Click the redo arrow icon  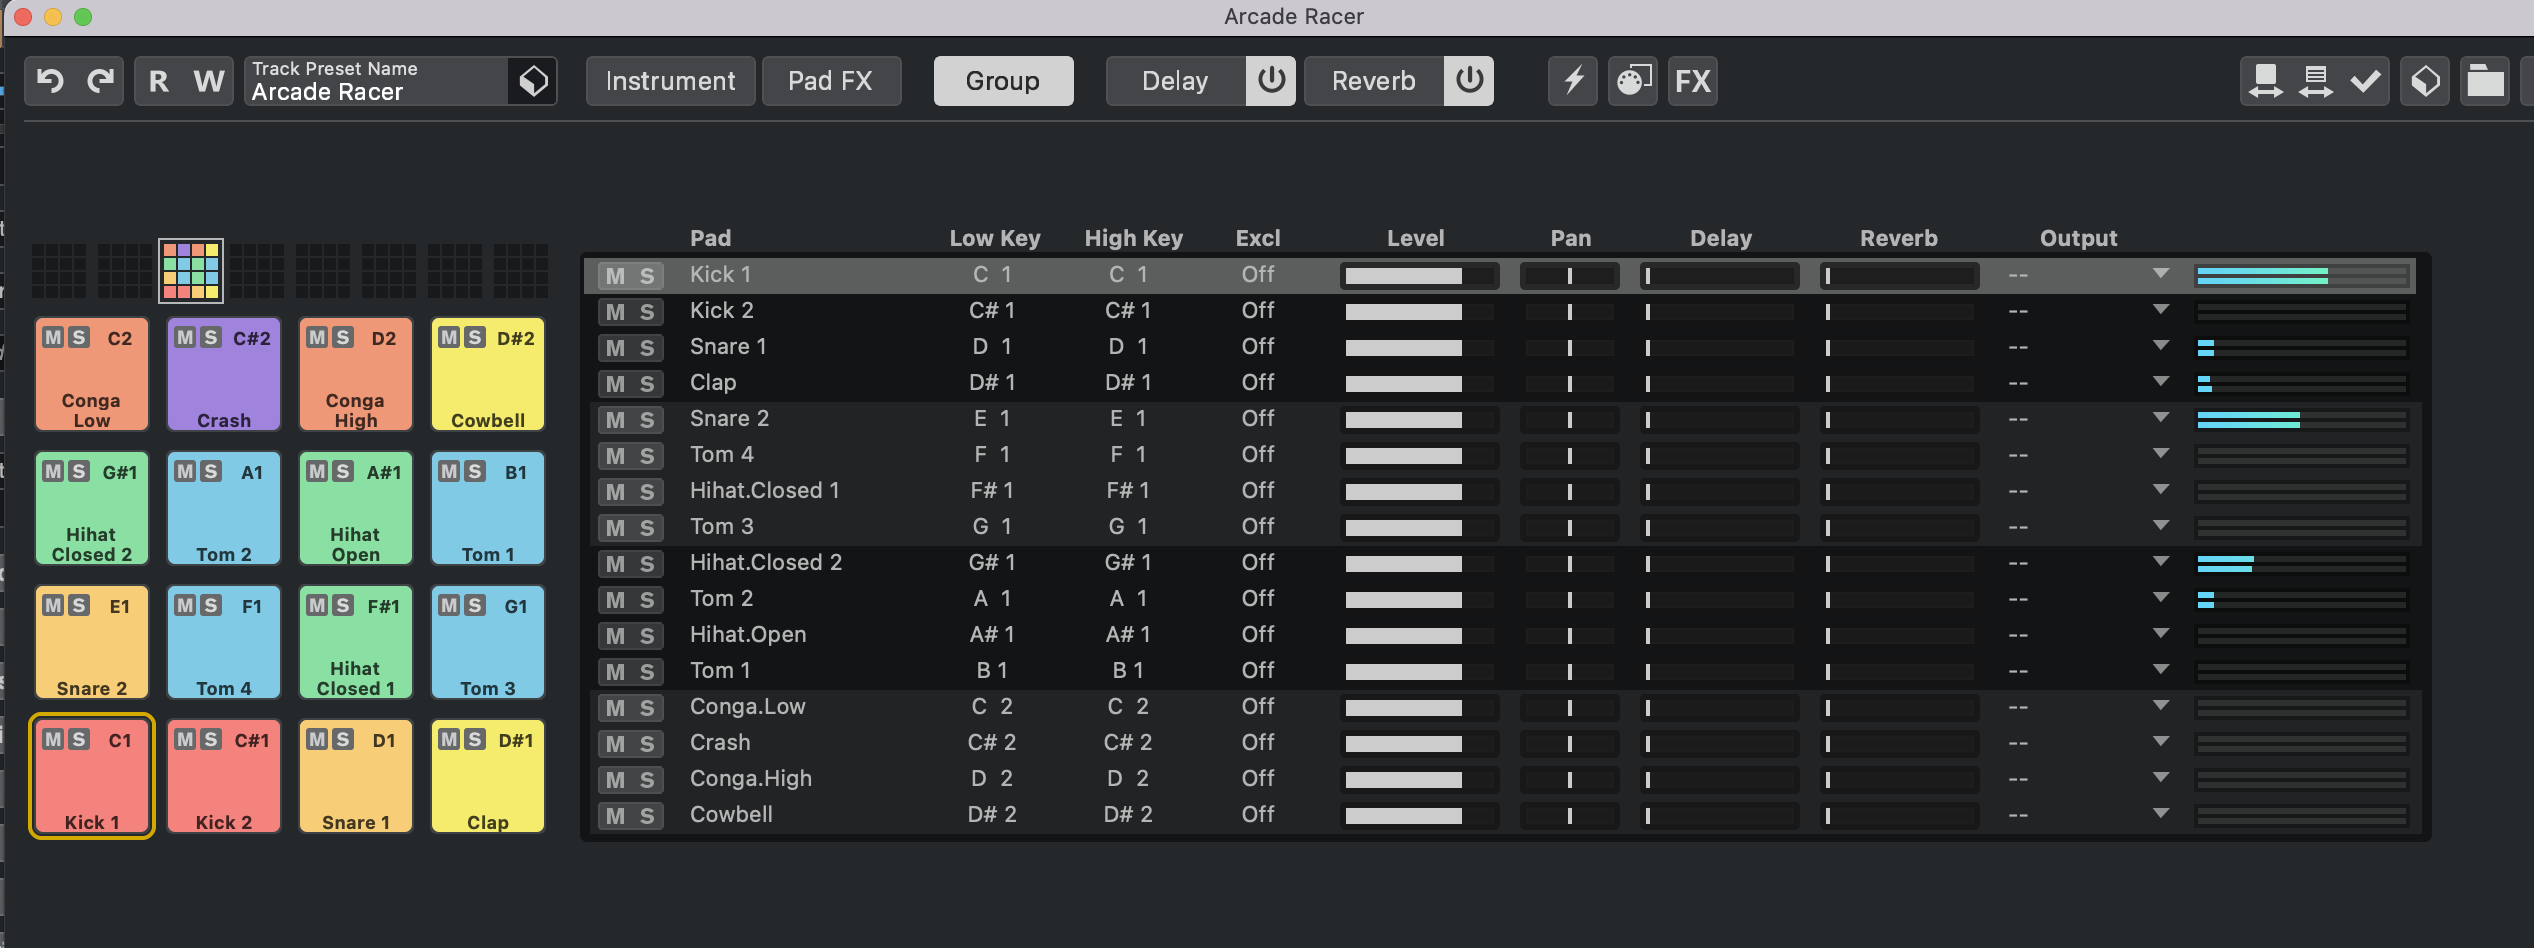click(100, 81)
